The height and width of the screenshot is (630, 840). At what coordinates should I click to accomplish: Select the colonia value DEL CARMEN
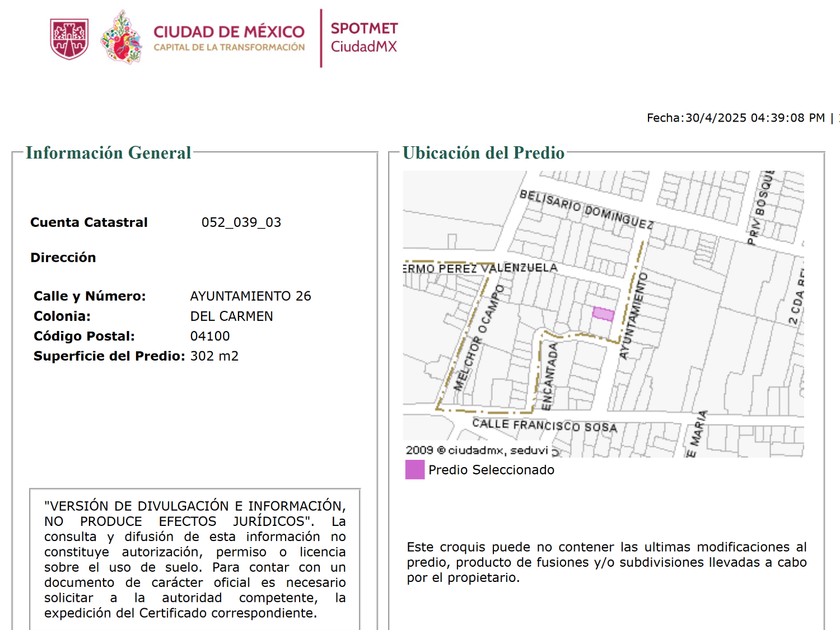coord(231,317)
